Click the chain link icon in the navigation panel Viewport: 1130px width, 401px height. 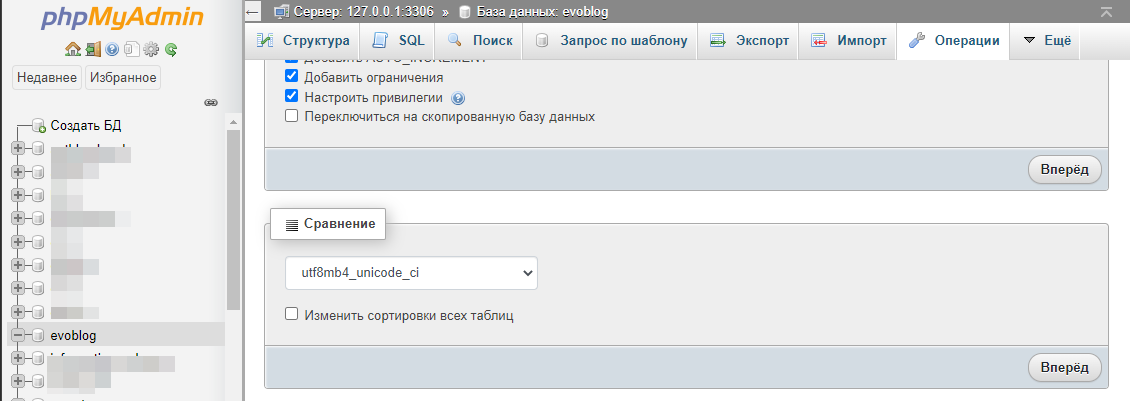pos(210,102)
